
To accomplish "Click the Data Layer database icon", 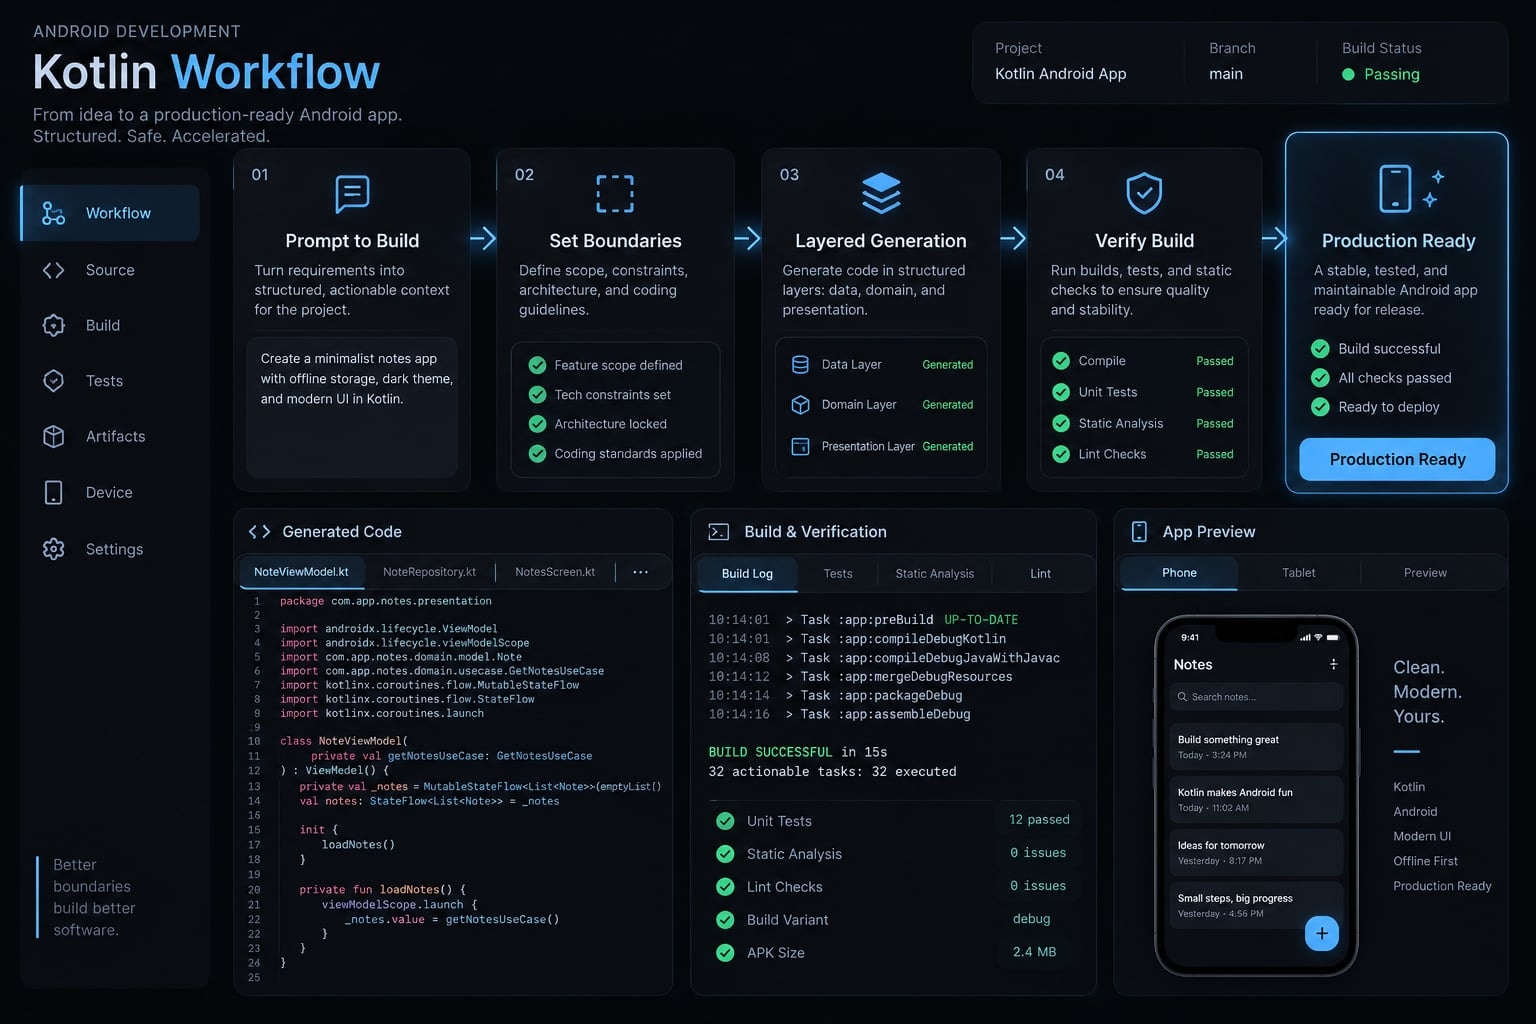I will pos(800,365).
